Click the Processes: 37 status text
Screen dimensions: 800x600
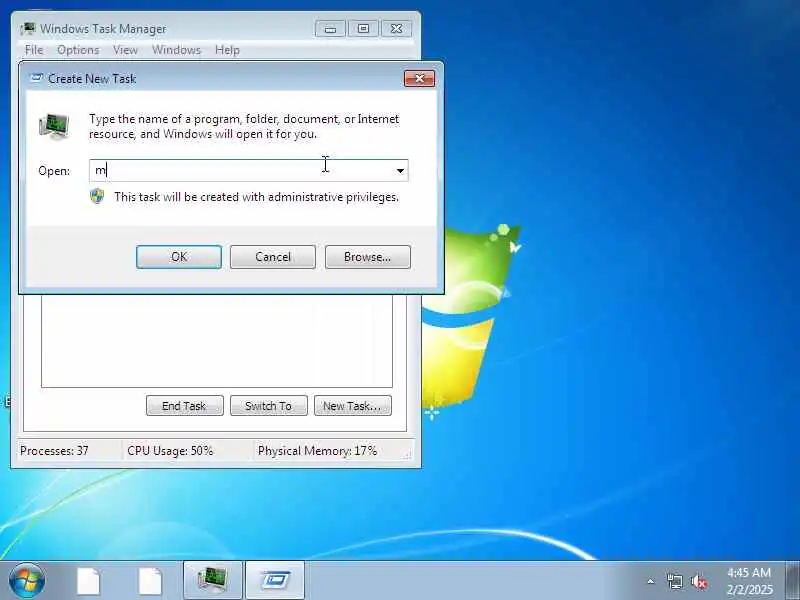[54, 451]
